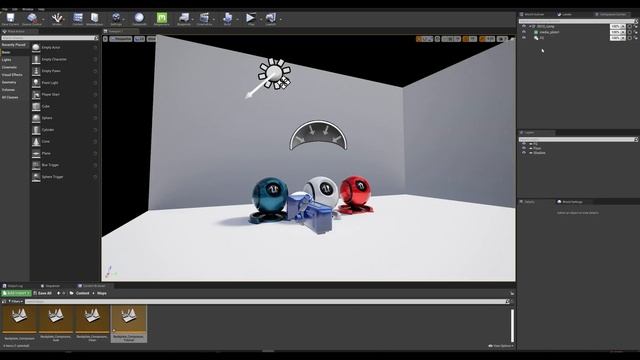Image resolution: width=640 pixels, height=360 pixels.
Task: Collapse the top comp tree expander
Action: click(x=530, y=27)
